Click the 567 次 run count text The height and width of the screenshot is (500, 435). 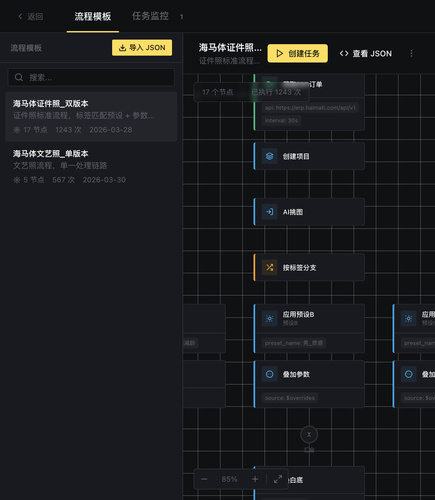click(x=63, y=180)
